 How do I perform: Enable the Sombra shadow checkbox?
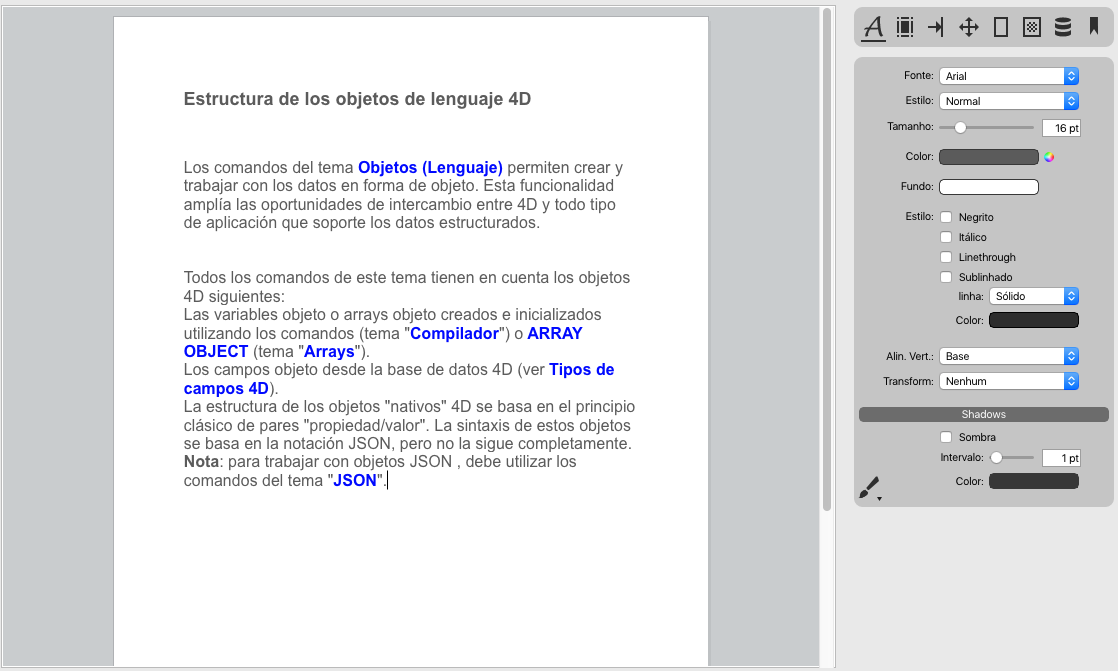click(946, 437)
